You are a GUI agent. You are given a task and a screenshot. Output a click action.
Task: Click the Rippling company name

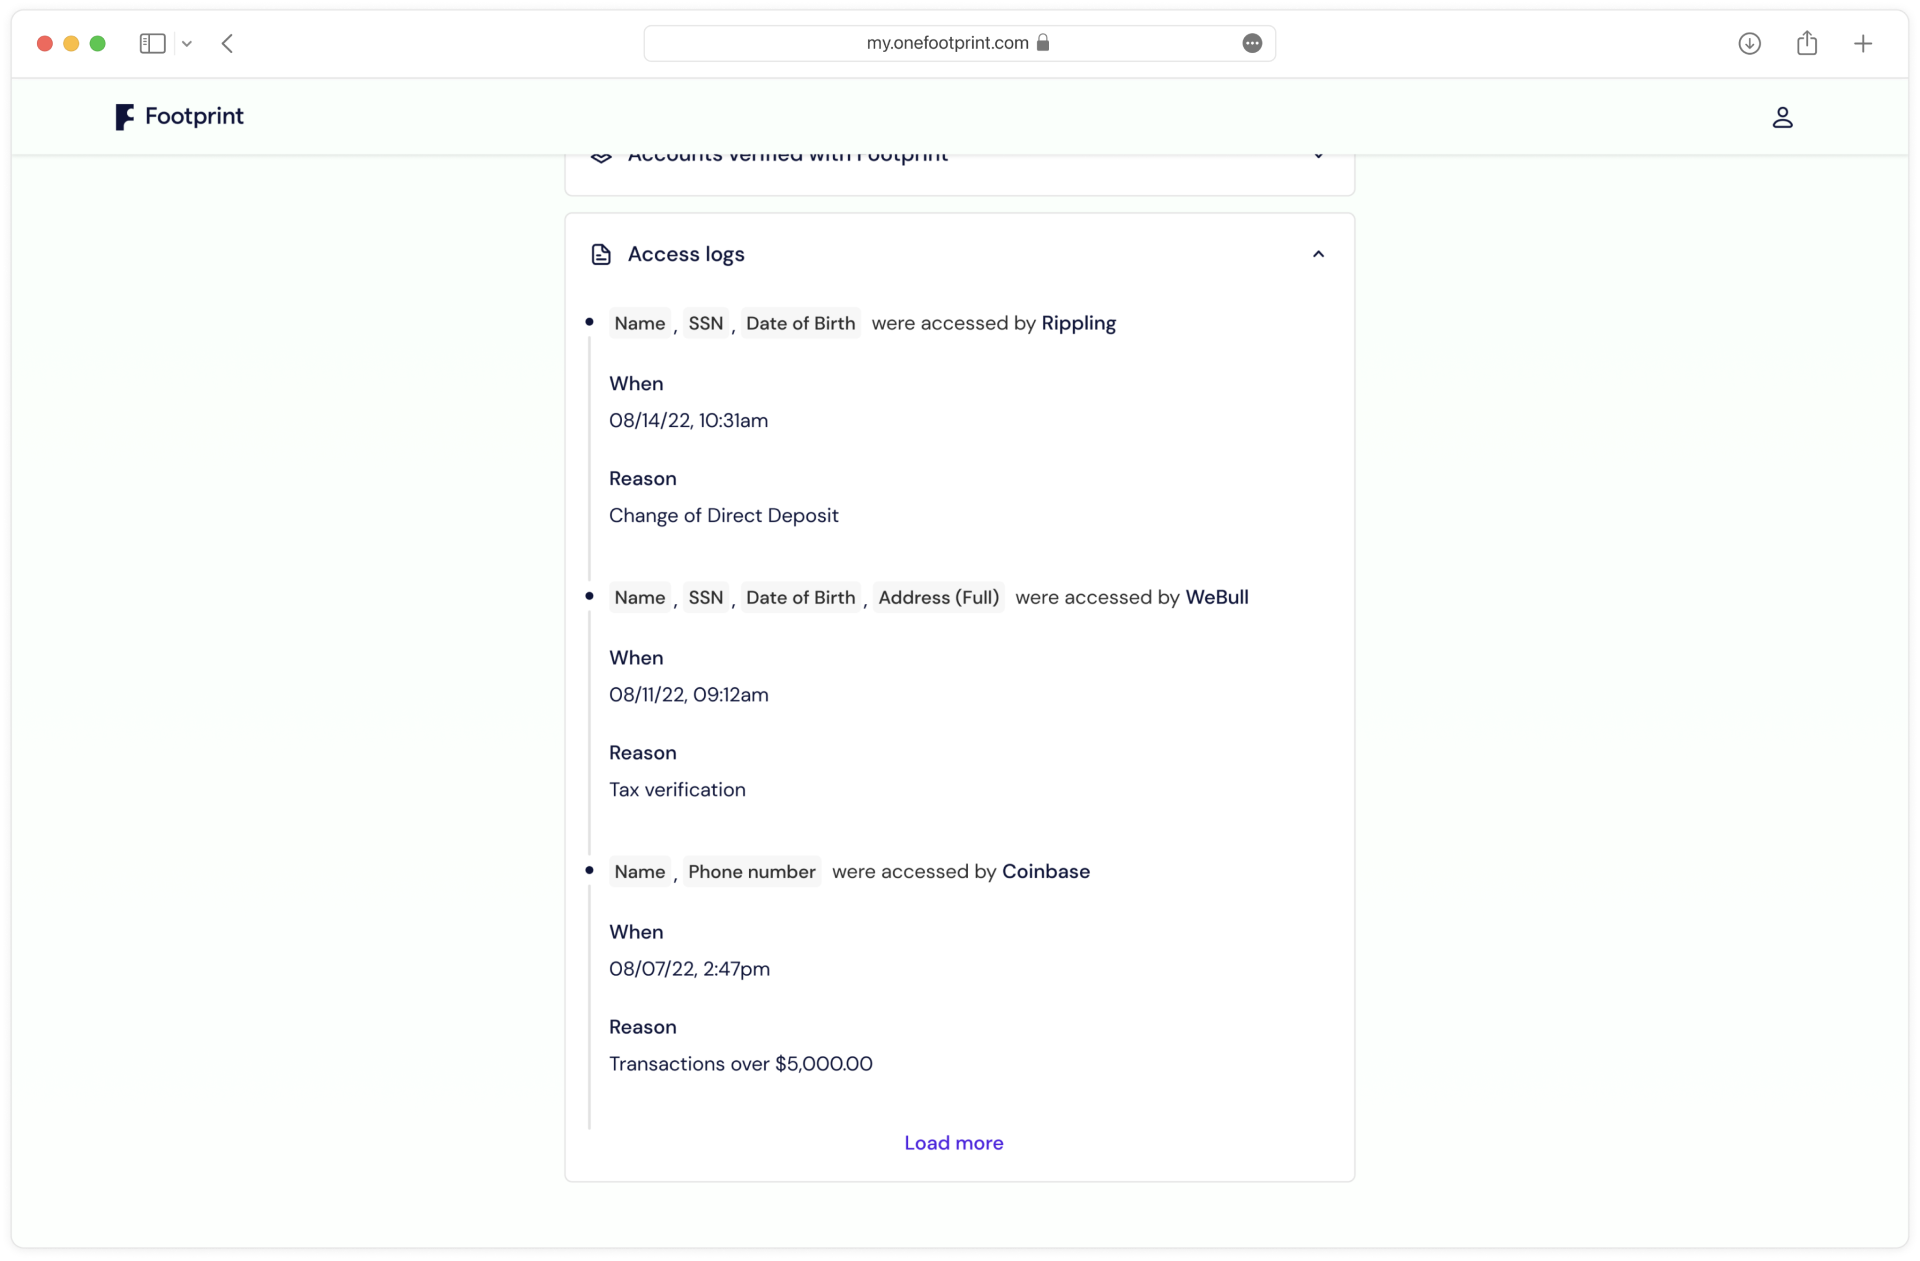point(1078,323)
